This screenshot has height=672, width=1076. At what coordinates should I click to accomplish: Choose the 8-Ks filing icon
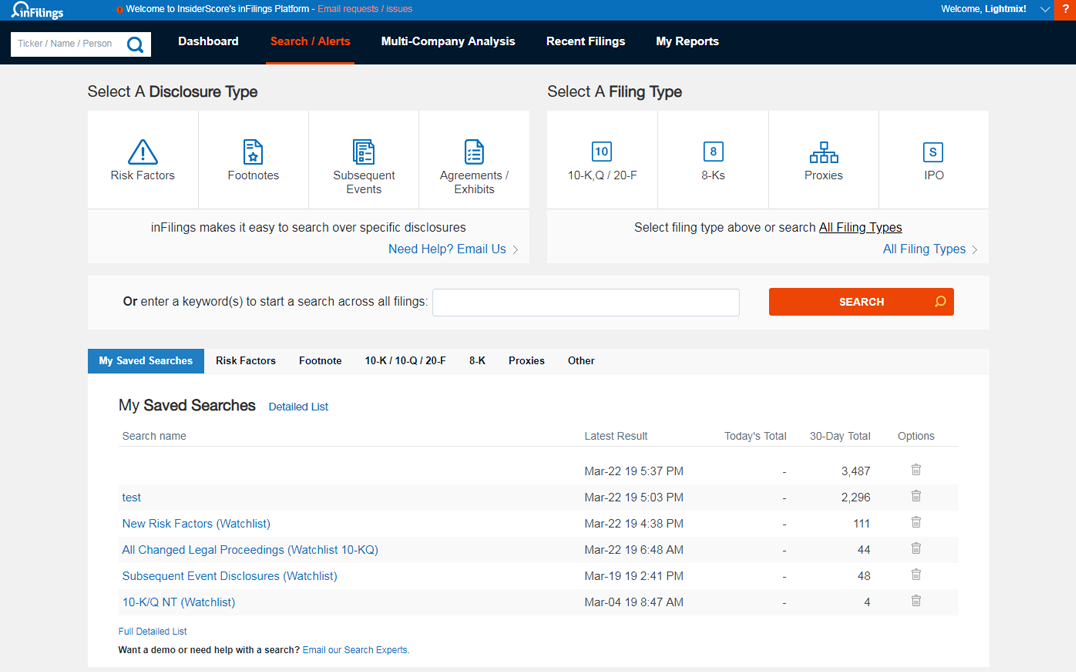pos(713,152)
